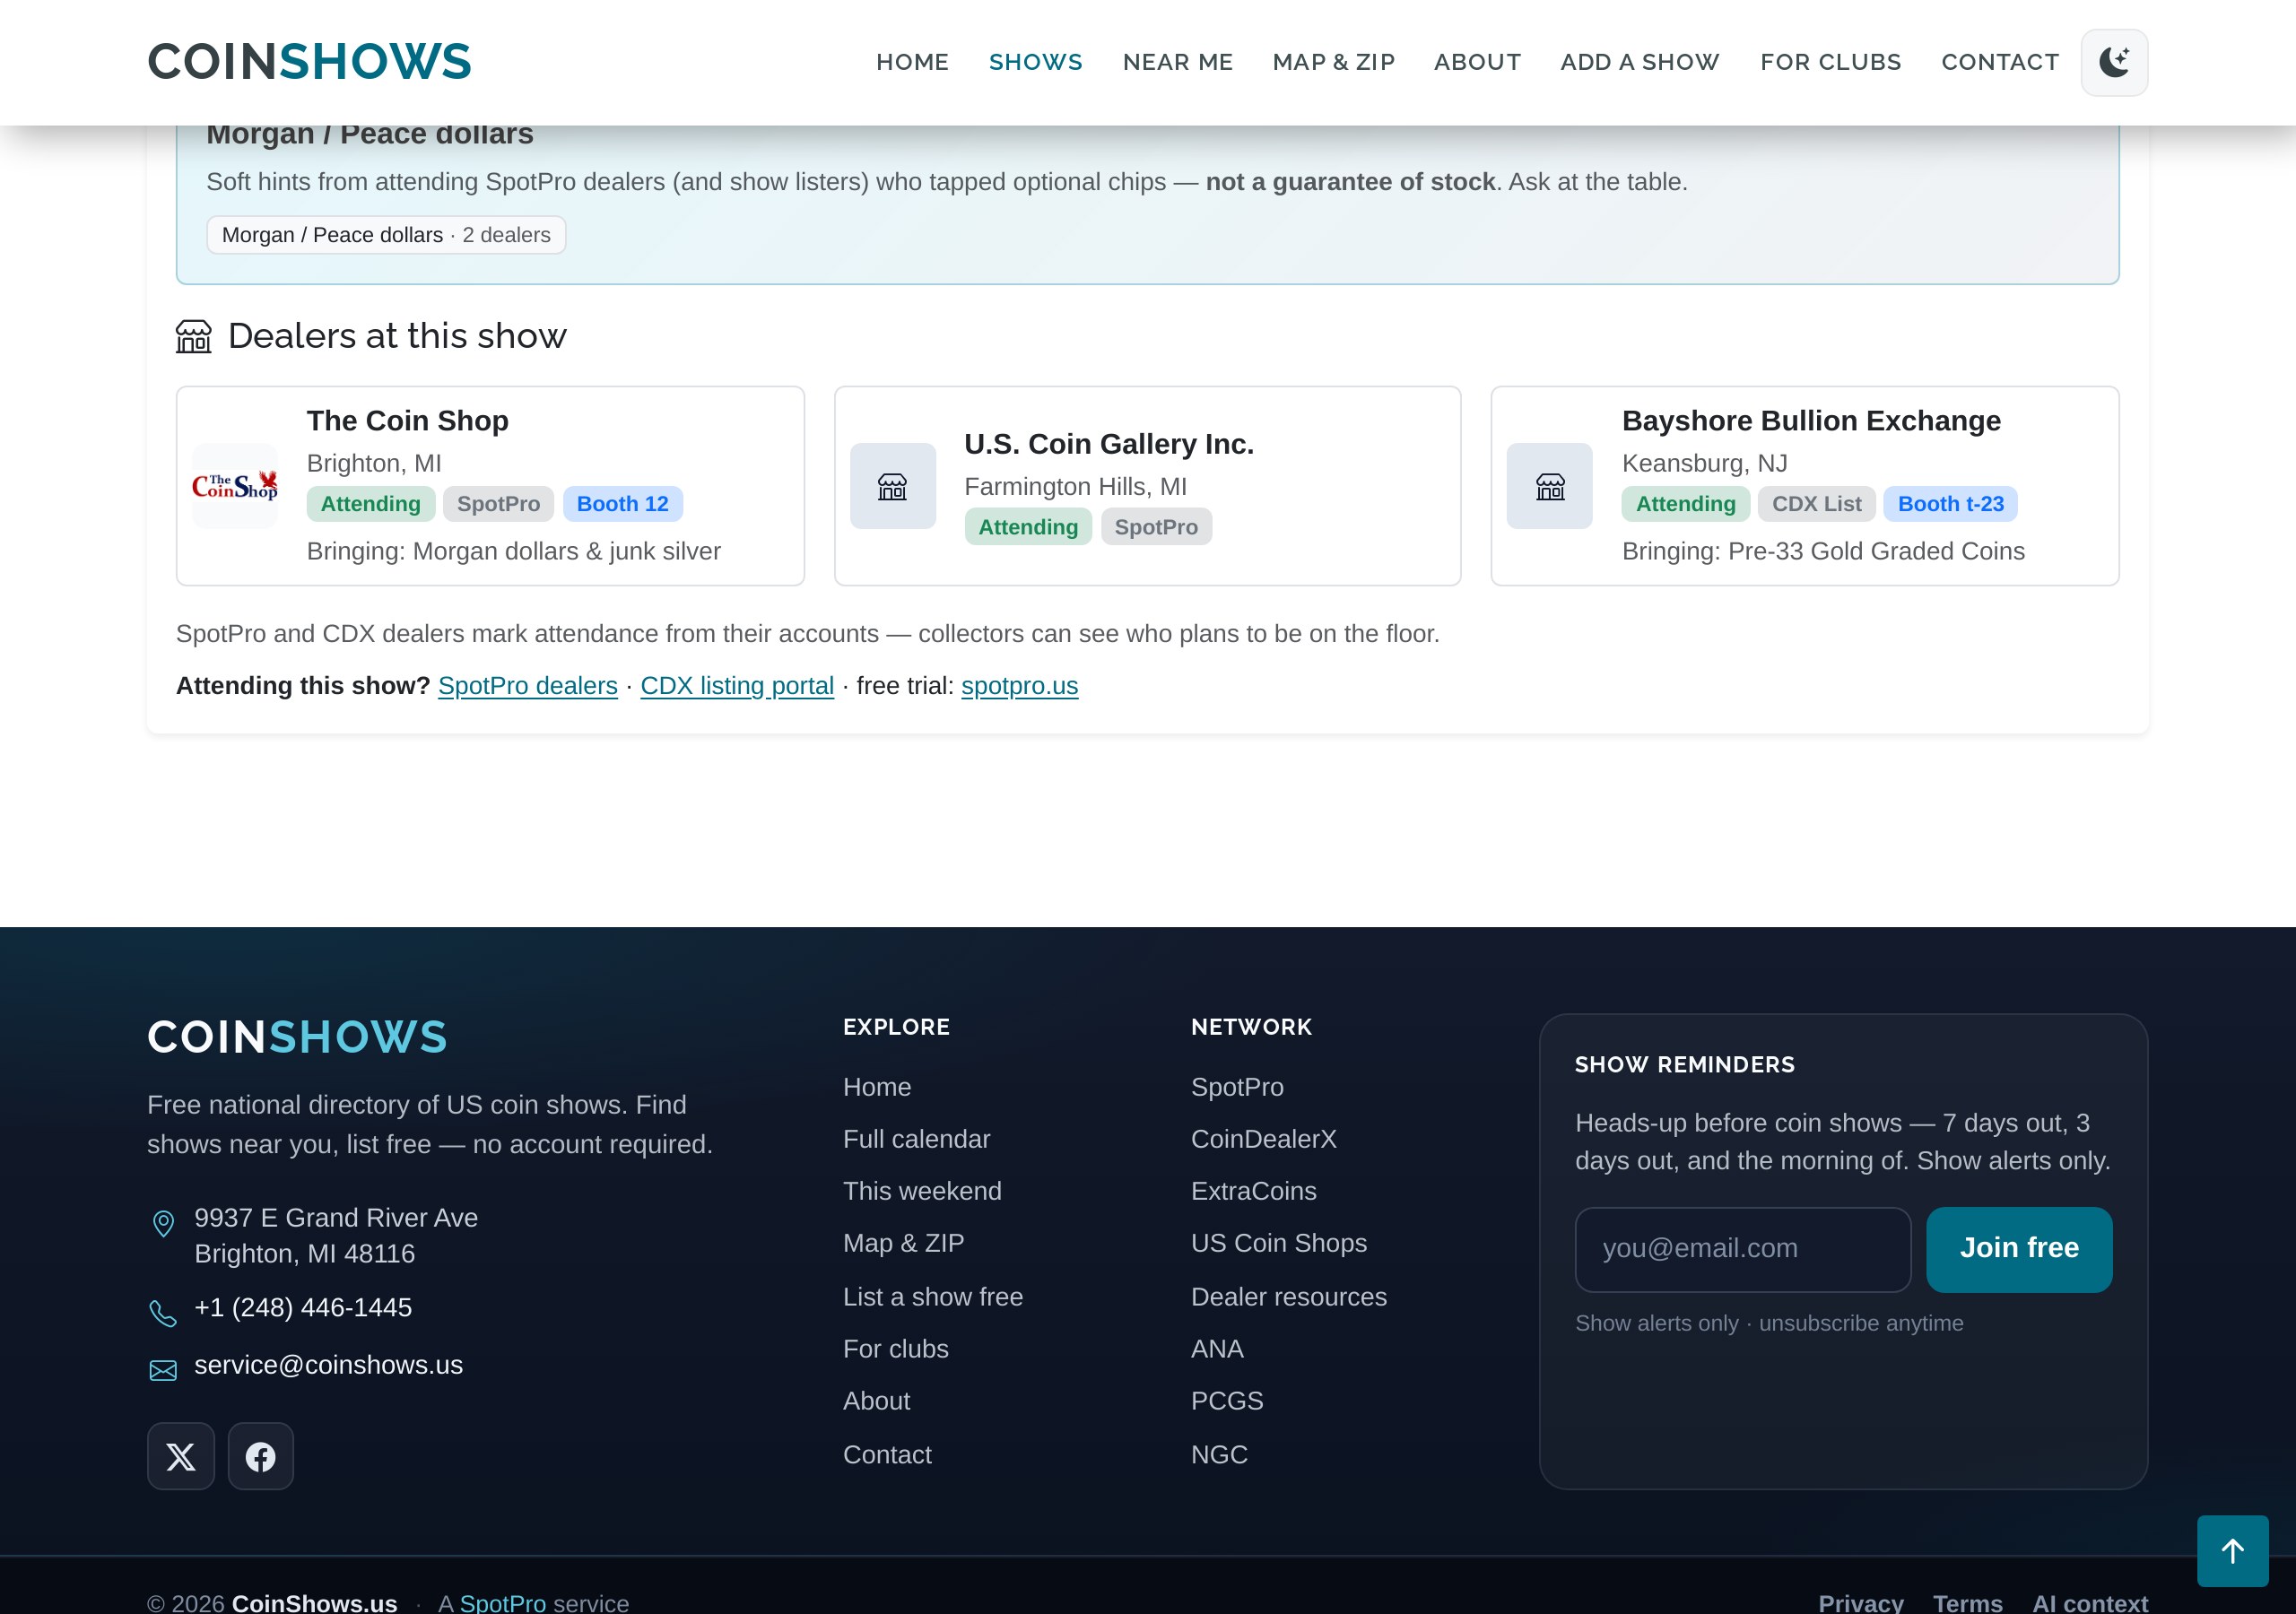Click the Booth t-23 badge
The width and height of the screenshot is (2296, 1614).
(1951, 504)
